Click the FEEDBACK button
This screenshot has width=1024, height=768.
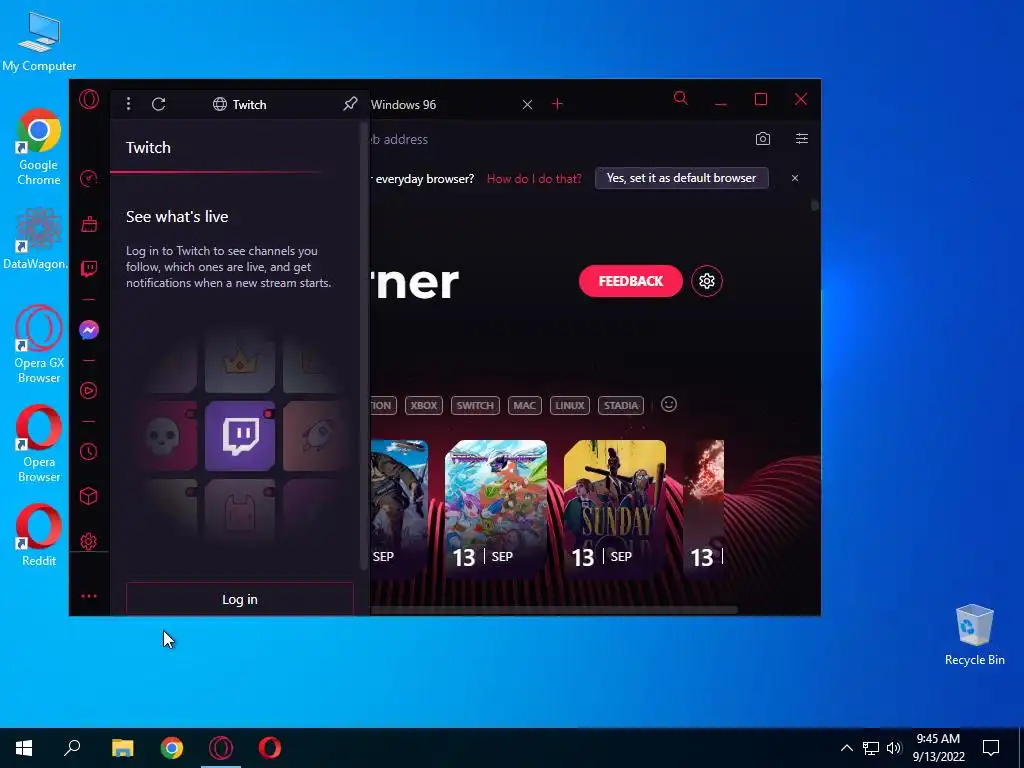tap(631, 281)
